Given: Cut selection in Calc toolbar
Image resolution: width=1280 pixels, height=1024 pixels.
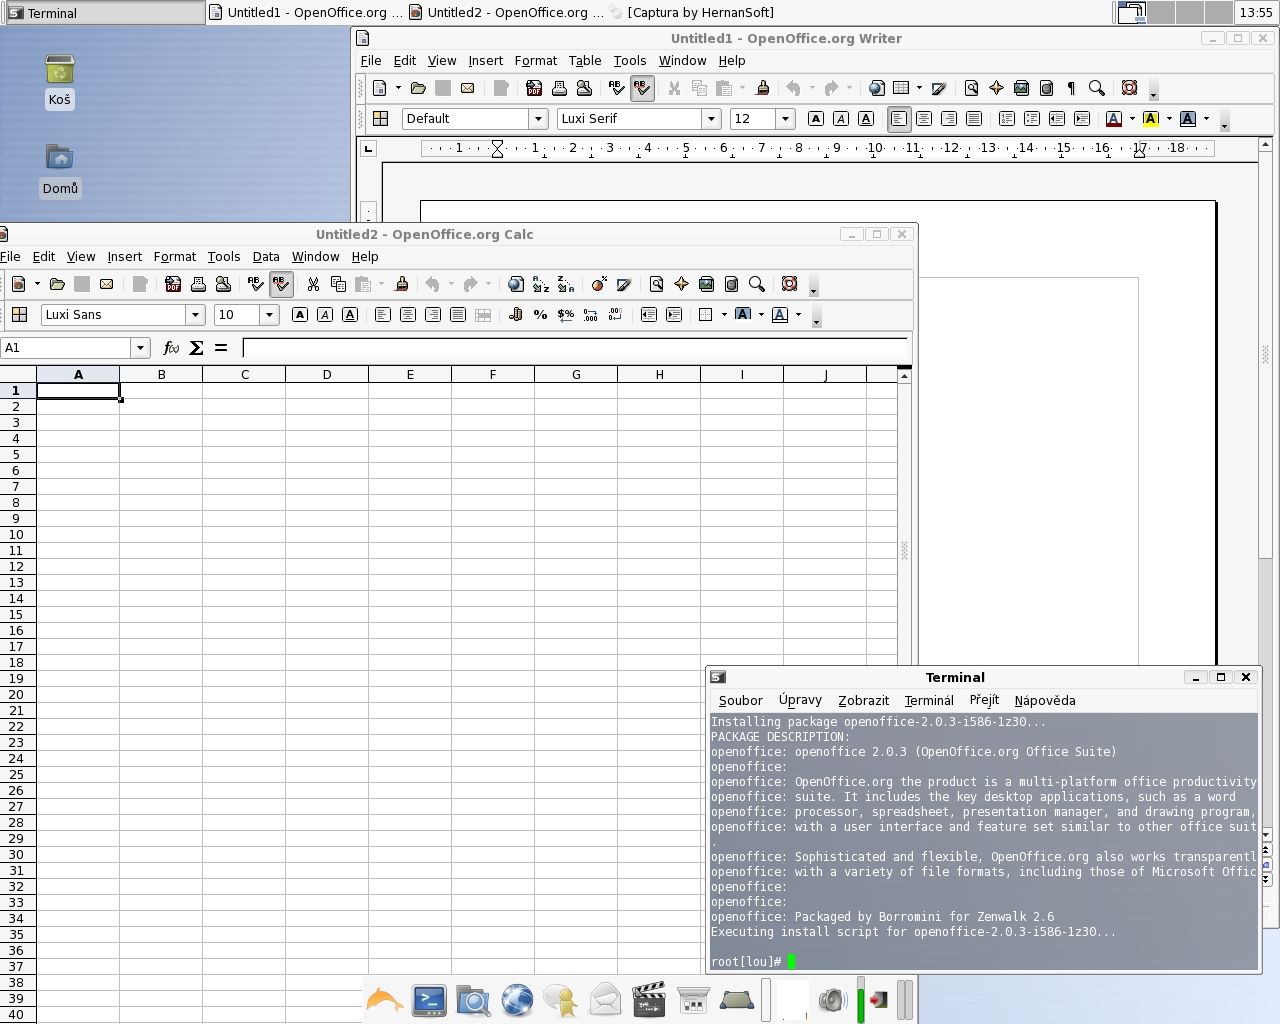Looking at the screenshot, I should pyautogui.click(x=313, y=284).
